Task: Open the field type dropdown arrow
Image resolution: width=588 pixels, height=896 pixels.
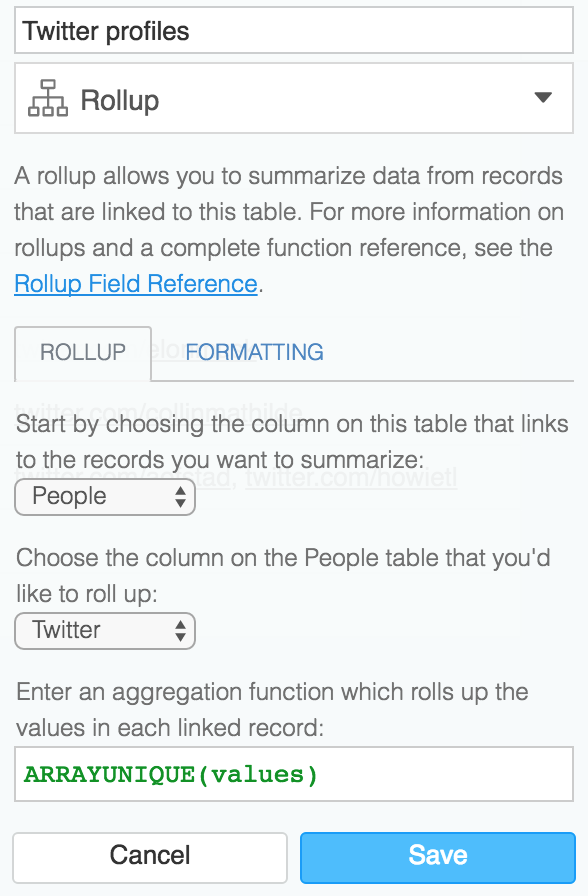Action: (x=543, y=98)
